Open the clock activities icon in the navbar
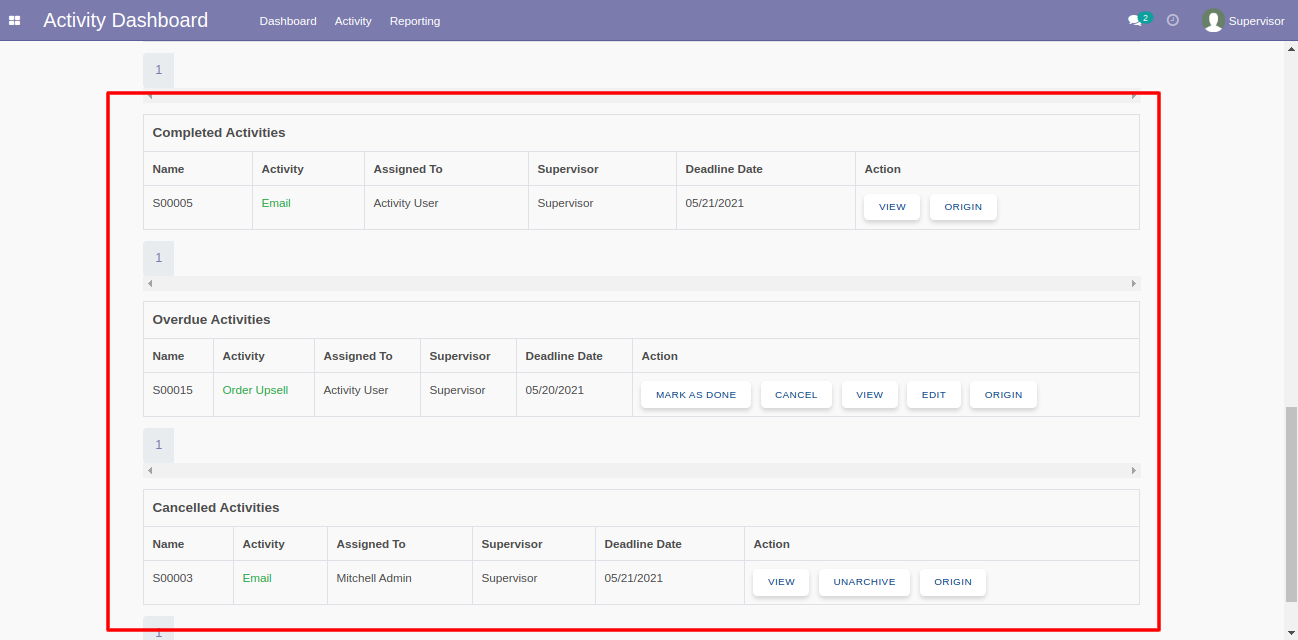Screen dimensions: 1298x640 tap(1173, 20)
